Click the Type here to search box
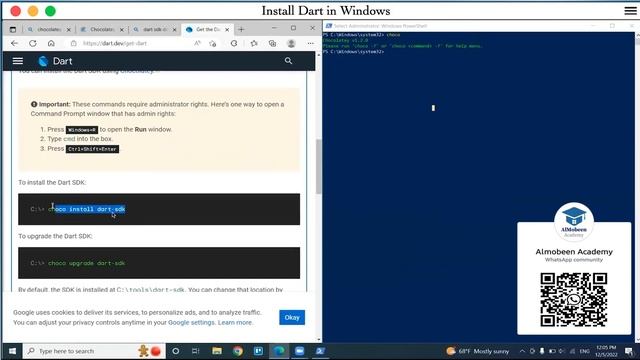Viewport: 640px width, 360px height. tap(94, 351)
